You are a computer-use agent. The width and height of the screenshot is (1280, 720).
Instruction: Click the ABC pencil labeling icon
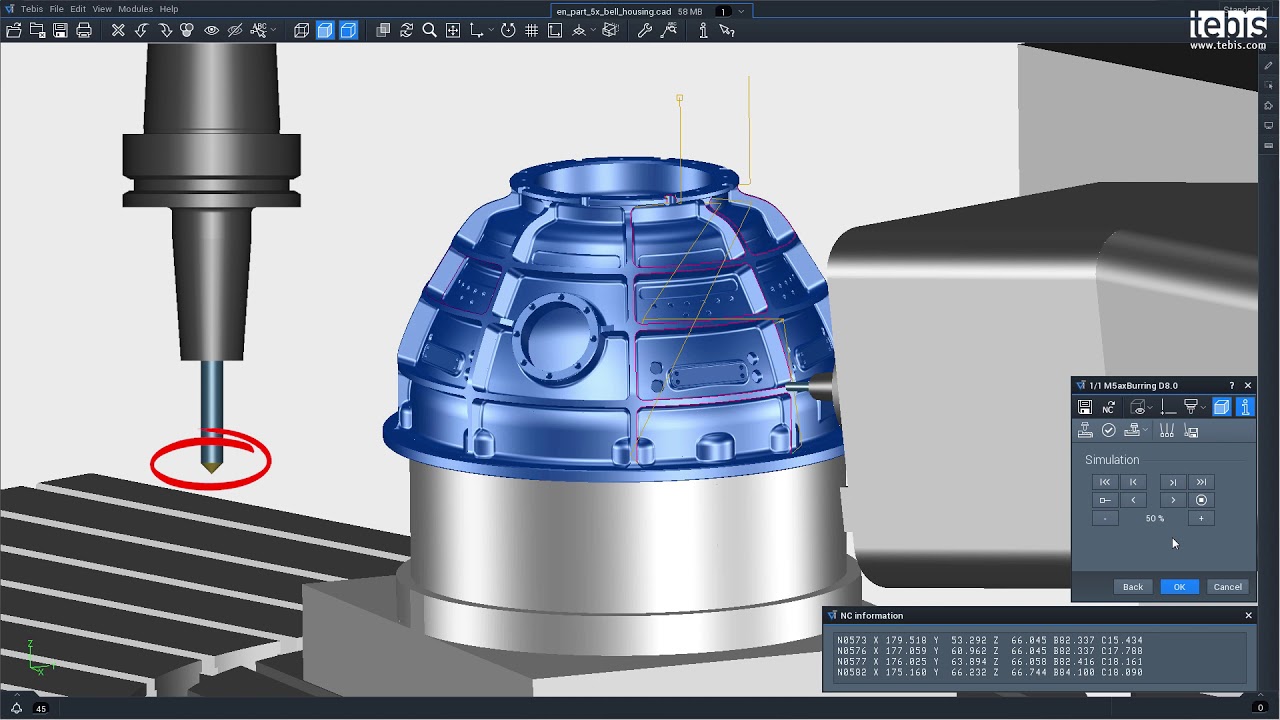pyautogui.click(x=669, y=30)
